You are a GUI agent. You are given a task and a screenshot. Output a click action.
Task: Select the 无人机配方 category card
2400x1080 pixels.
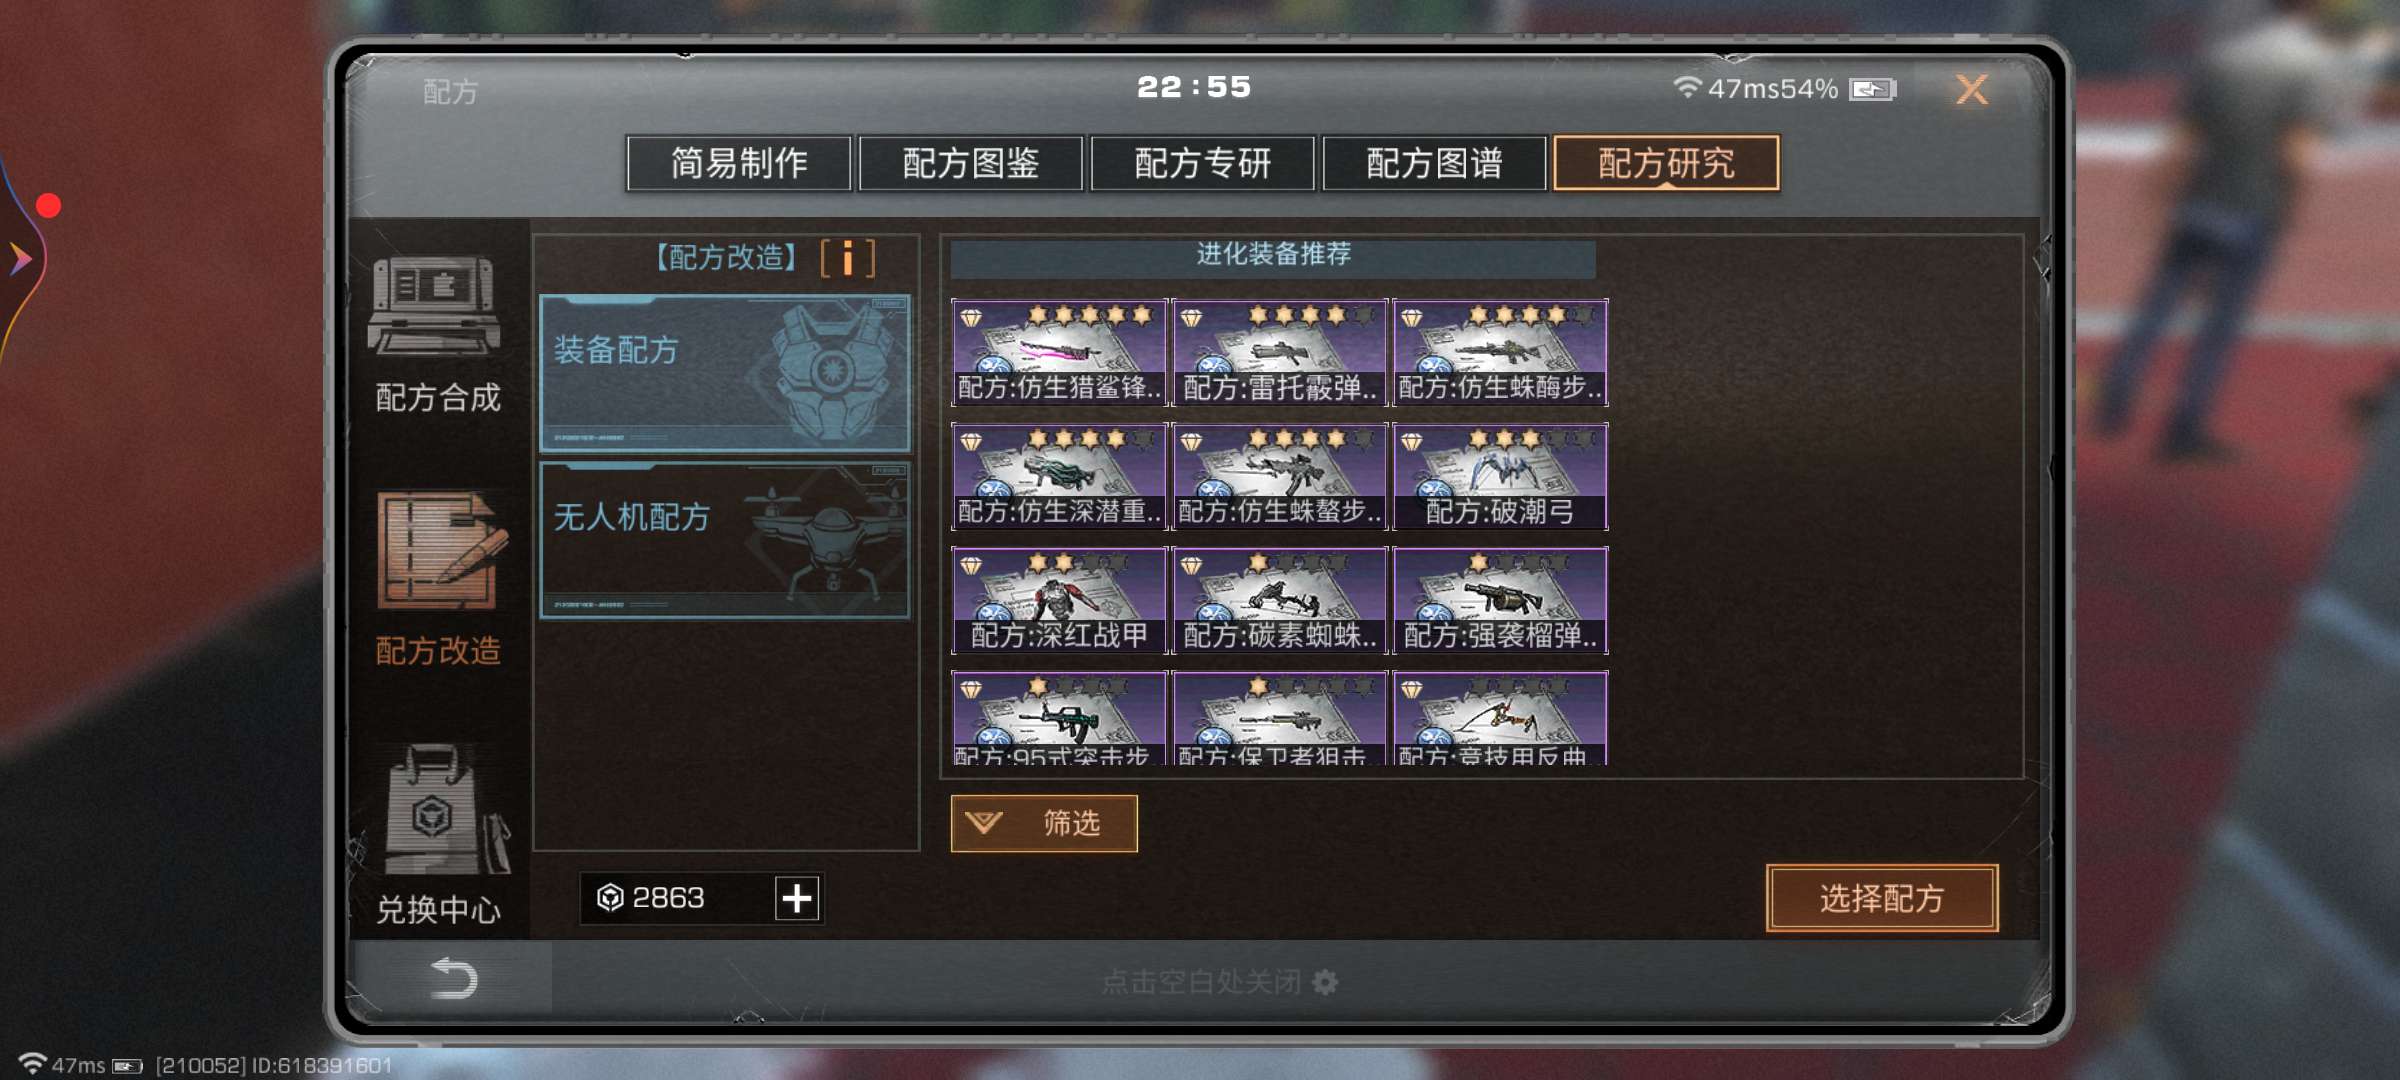click(725, 540)
